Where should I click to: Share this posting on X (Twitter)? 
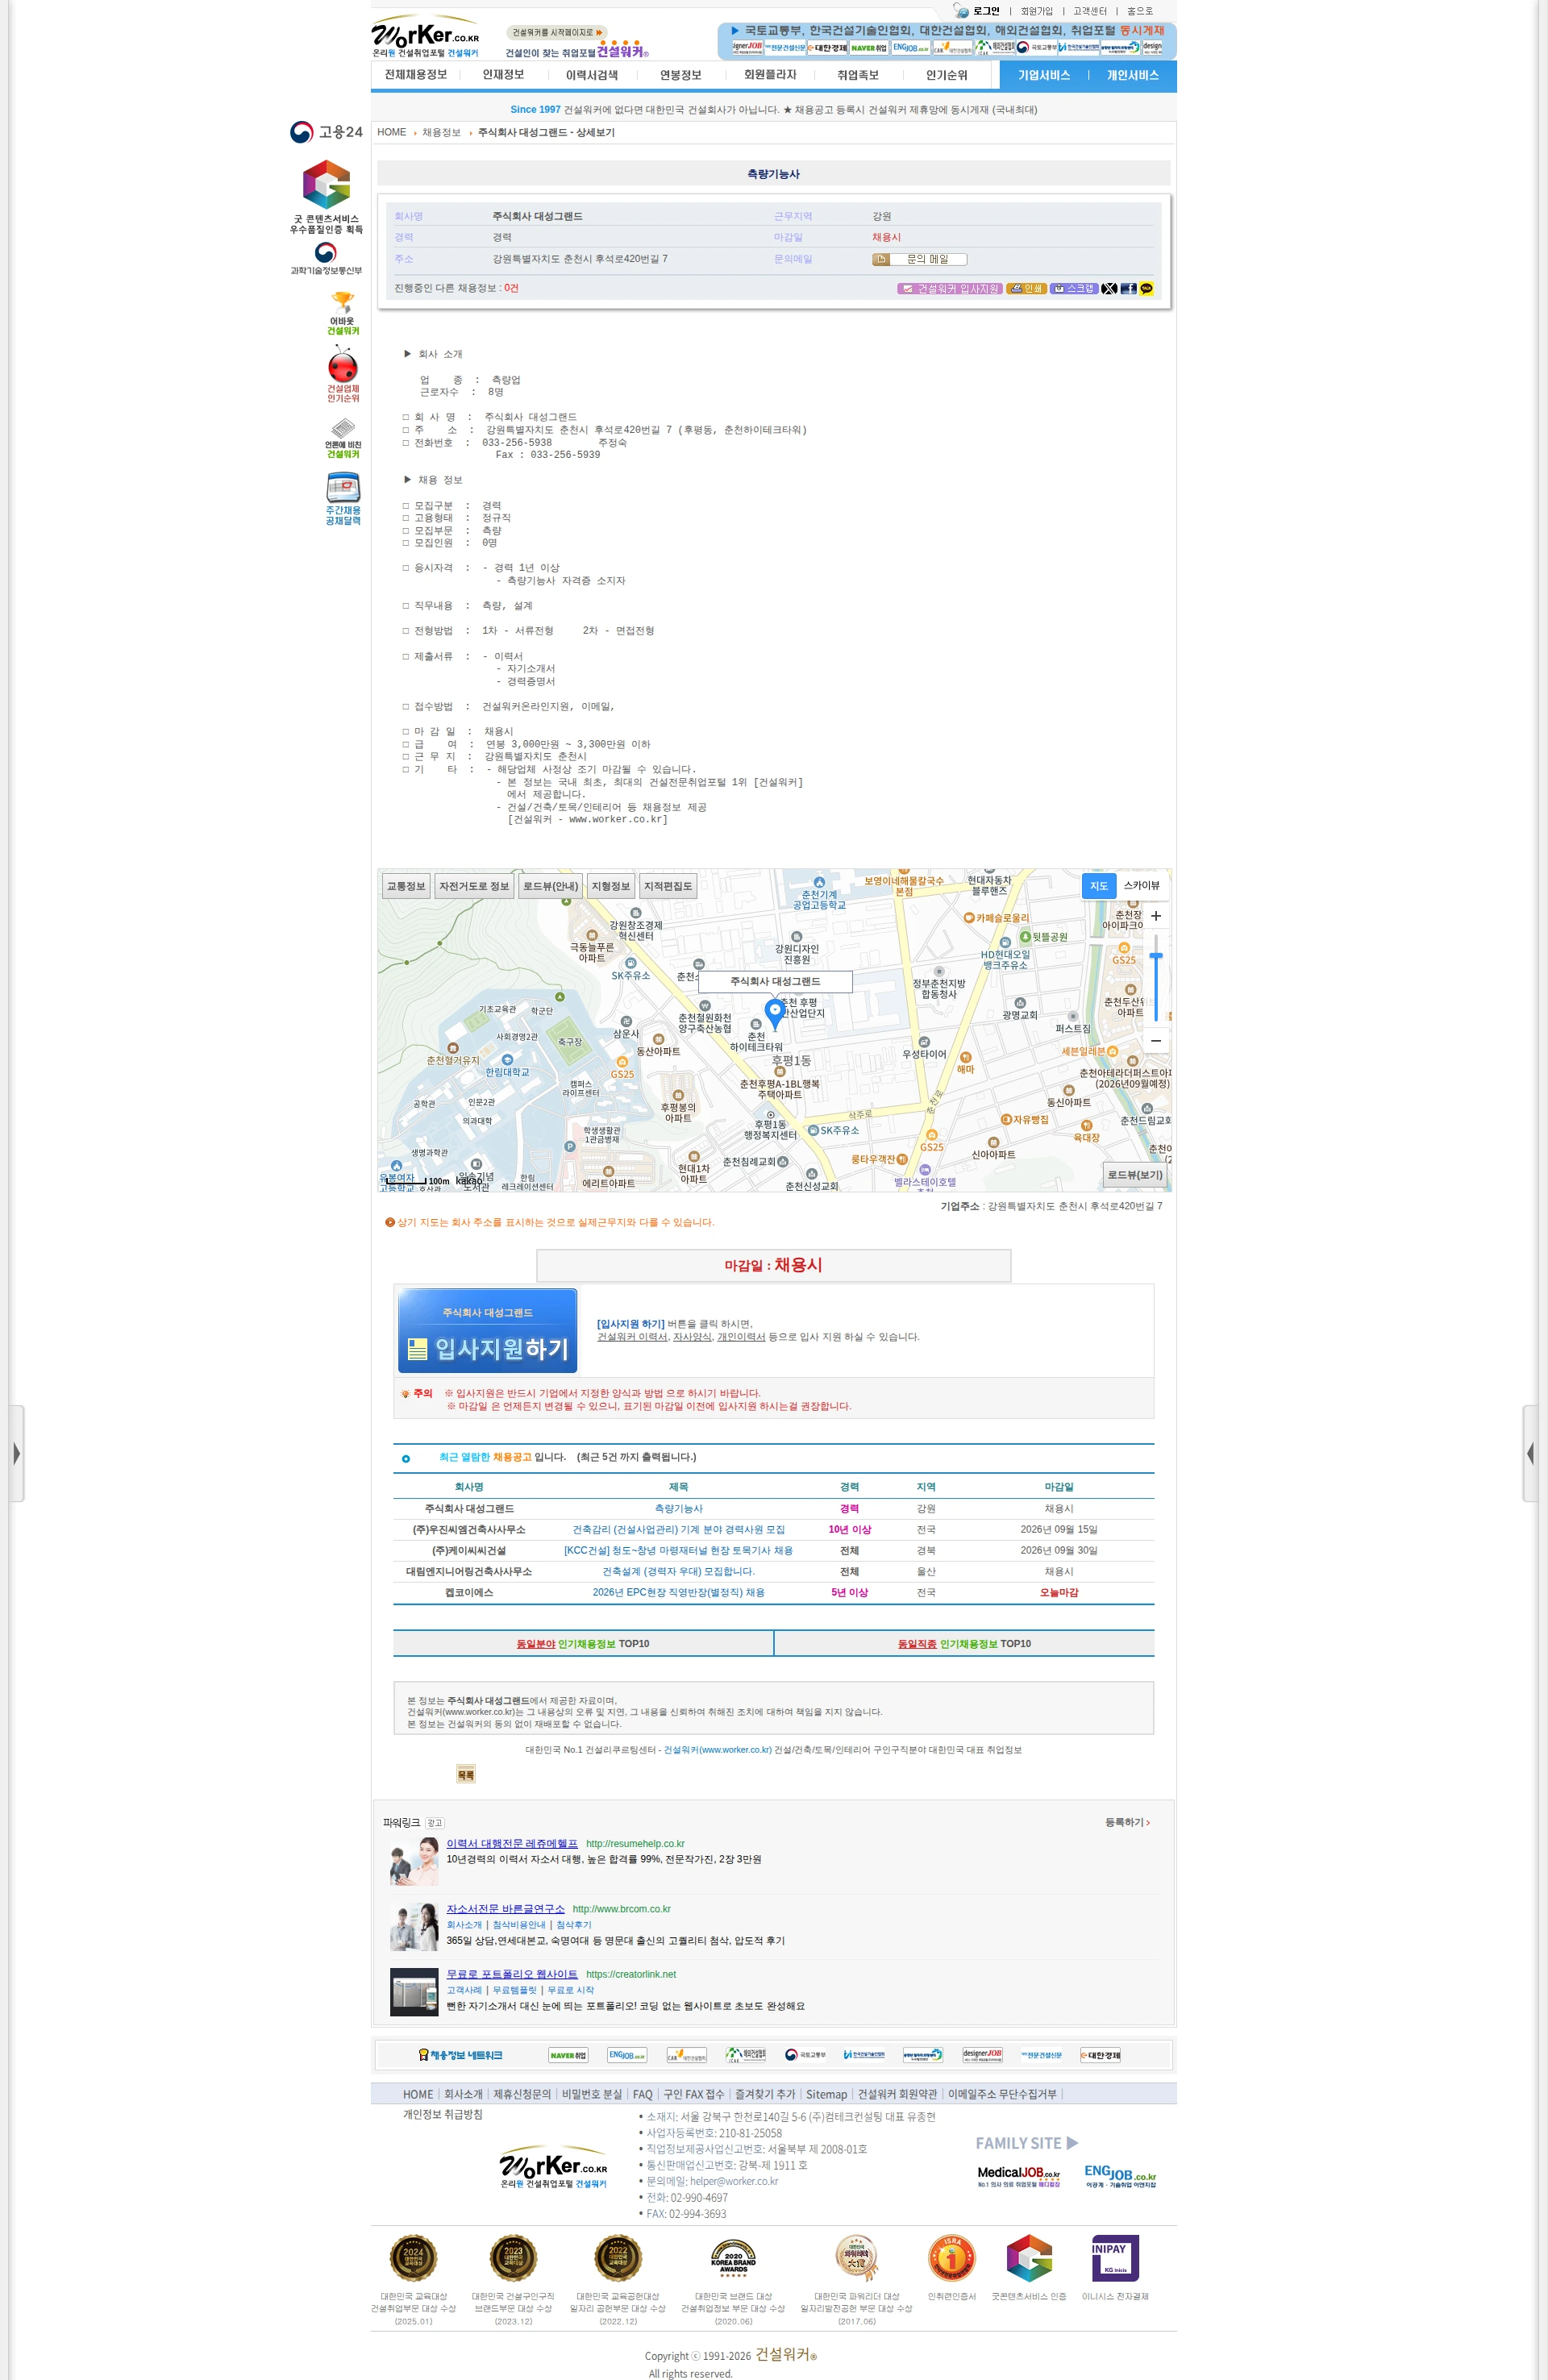point(1109,288)
